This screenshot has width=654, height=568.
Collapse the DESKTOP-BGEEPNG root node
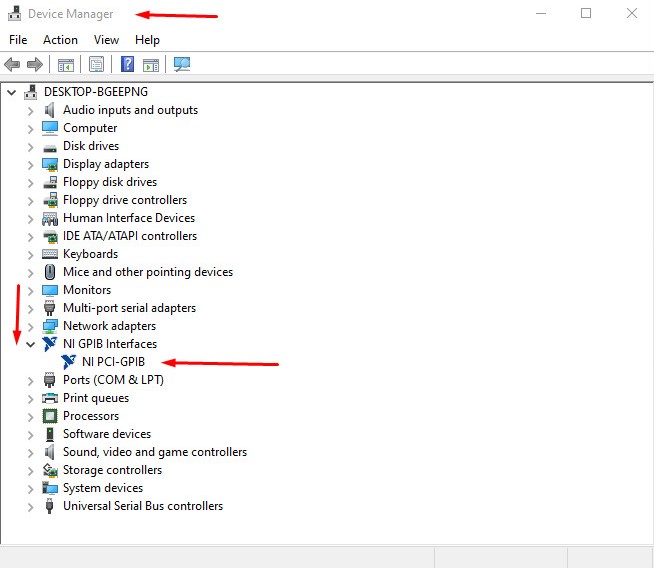(x=11, y=92)
